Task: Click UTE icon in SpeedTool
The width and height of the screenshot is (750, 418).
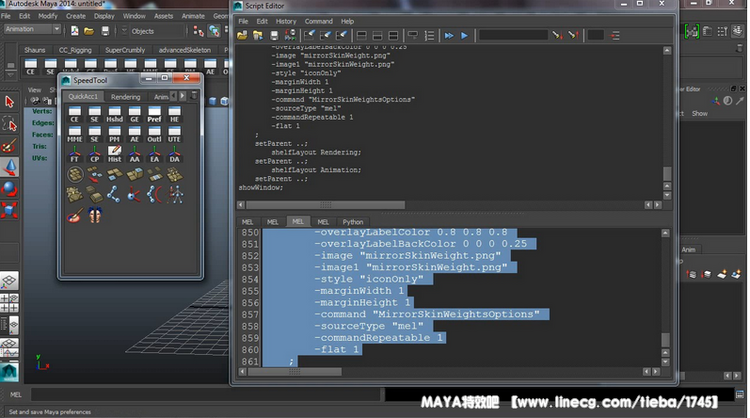Action: 174,134
